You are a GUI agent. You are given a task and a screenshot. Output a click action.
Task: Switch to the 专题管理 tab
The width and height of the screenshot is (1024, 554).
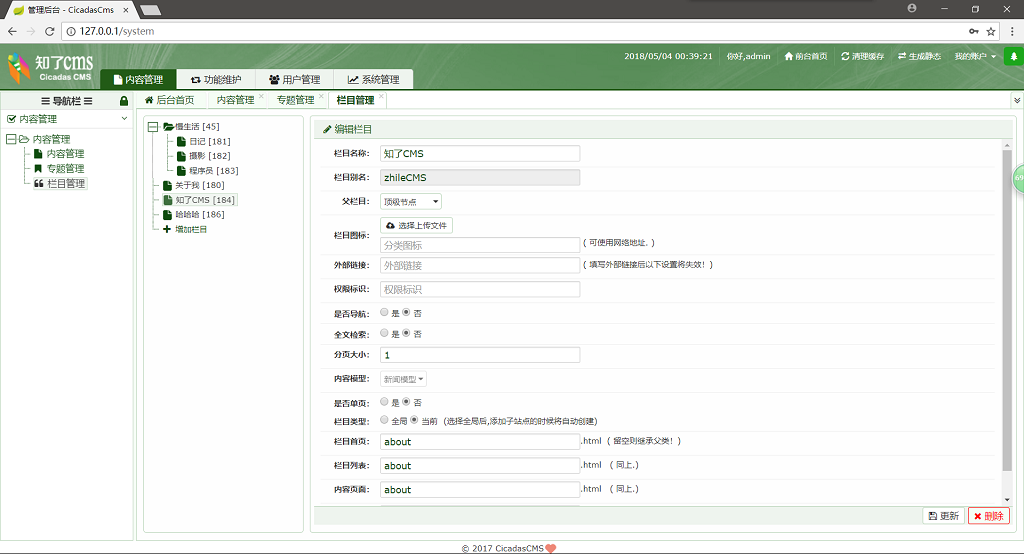click(x=295, y=100)
